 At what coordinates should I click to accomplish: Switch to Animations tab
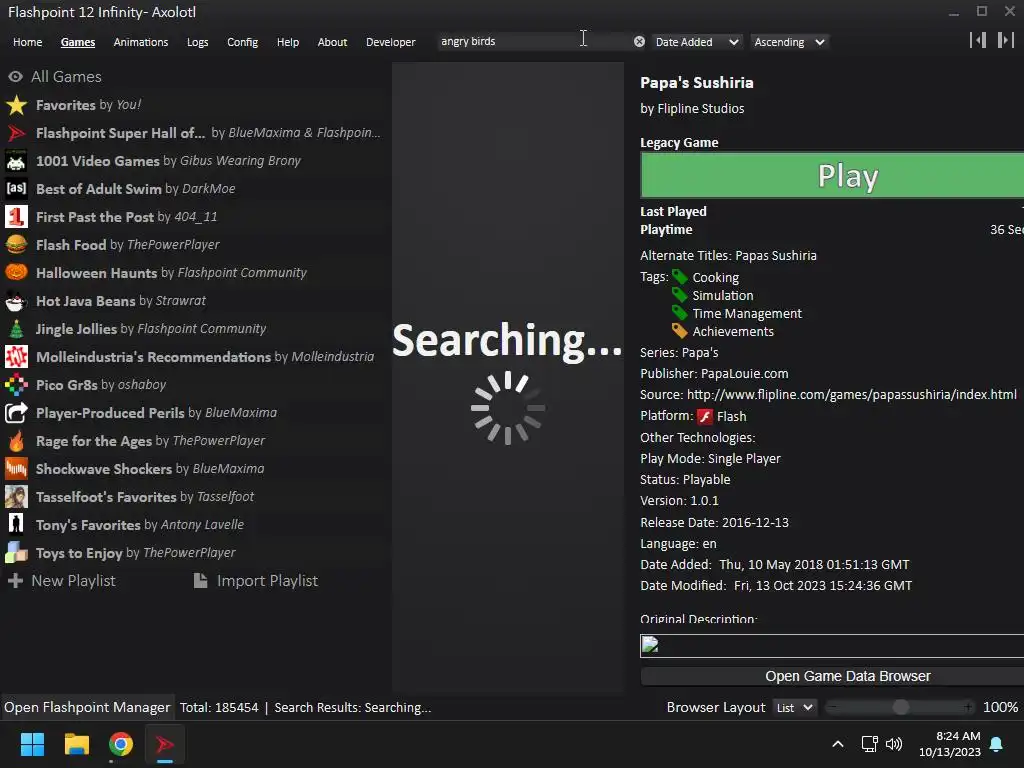[141, 42]
